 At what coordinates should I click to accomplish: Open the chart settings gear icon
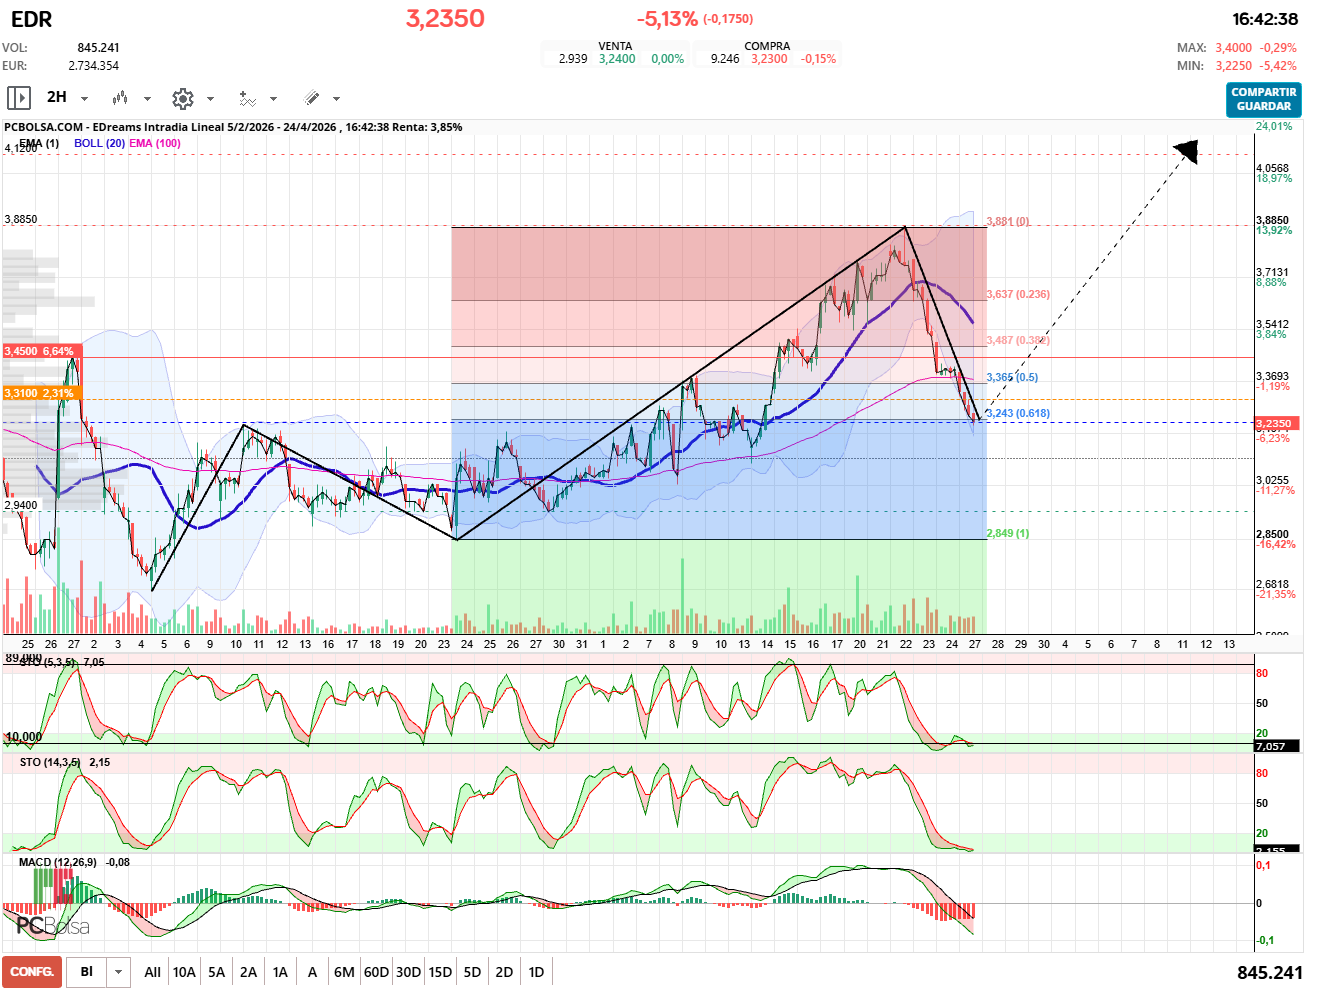click(182, 98)
